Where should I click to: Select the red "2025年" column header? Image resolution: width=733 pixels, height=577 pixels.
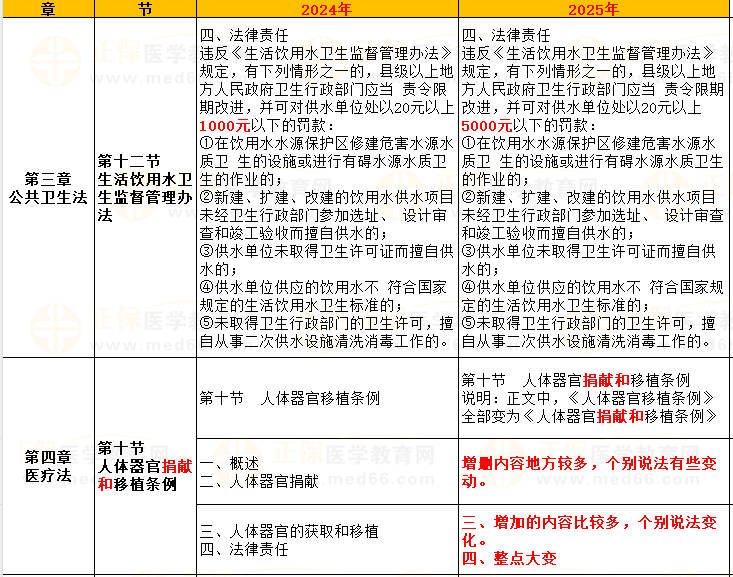pyautogui.click(x=594, y=10)
